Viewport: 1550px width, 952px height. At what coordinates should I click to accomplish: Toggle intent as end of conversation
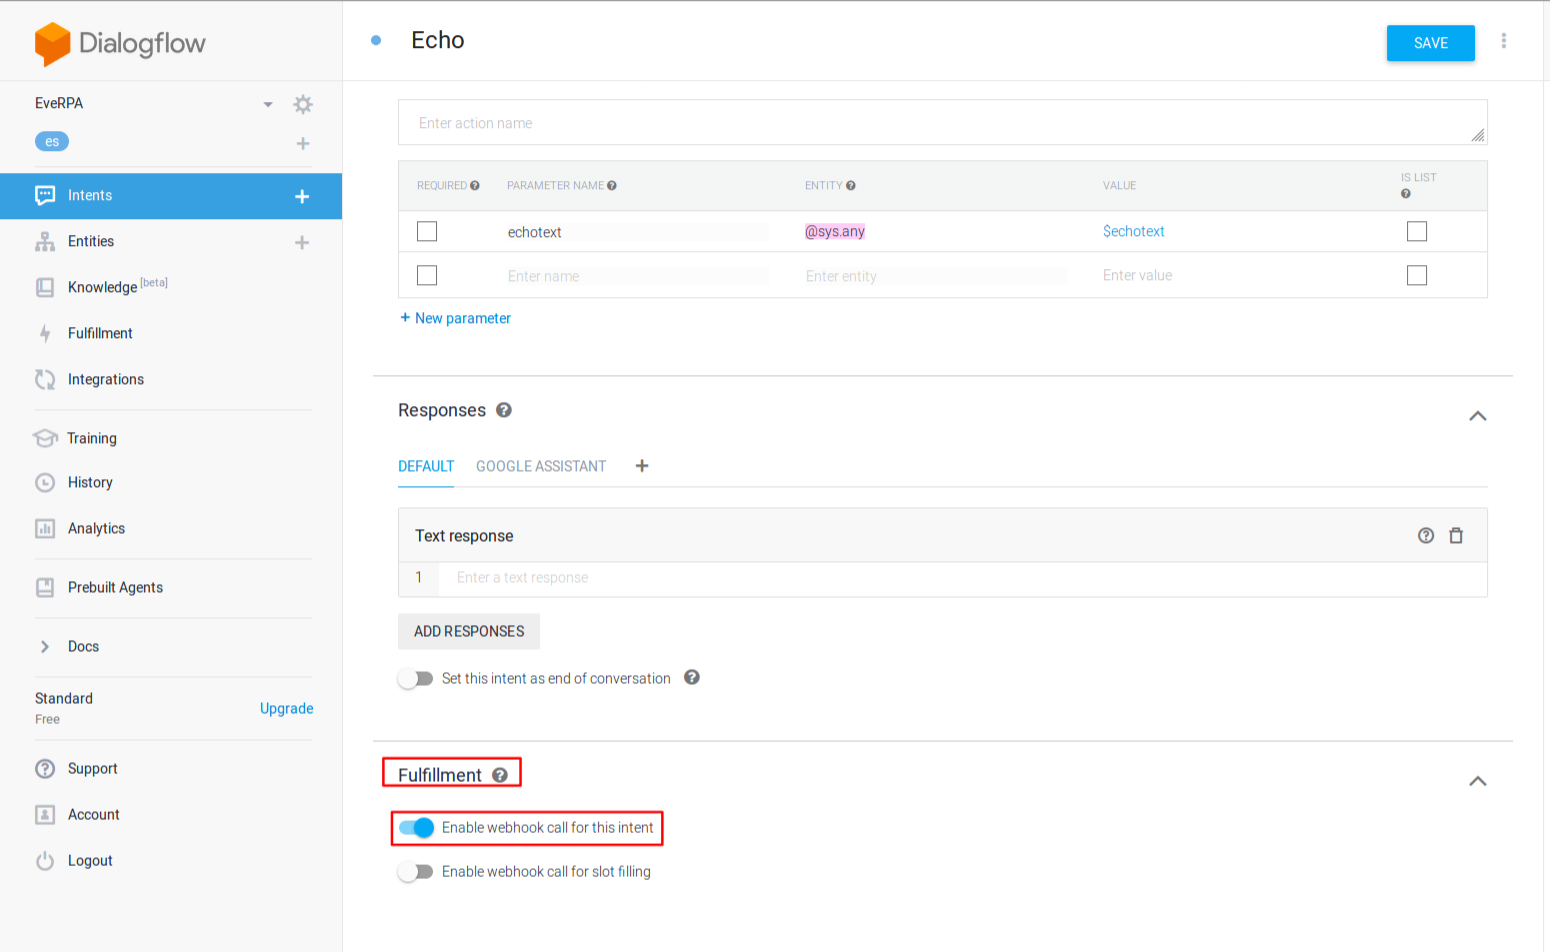click(416, 679)
